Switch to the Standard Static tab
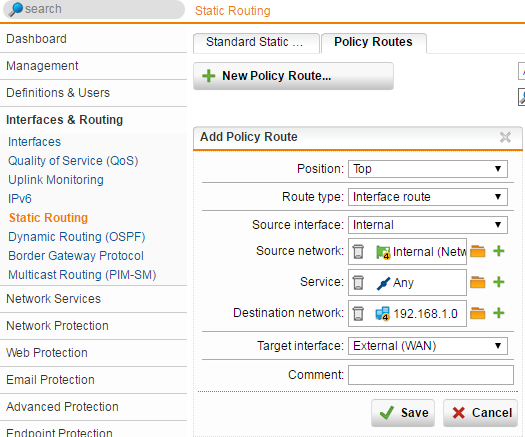This screenshot has width=525, height=437. [256, 43]
